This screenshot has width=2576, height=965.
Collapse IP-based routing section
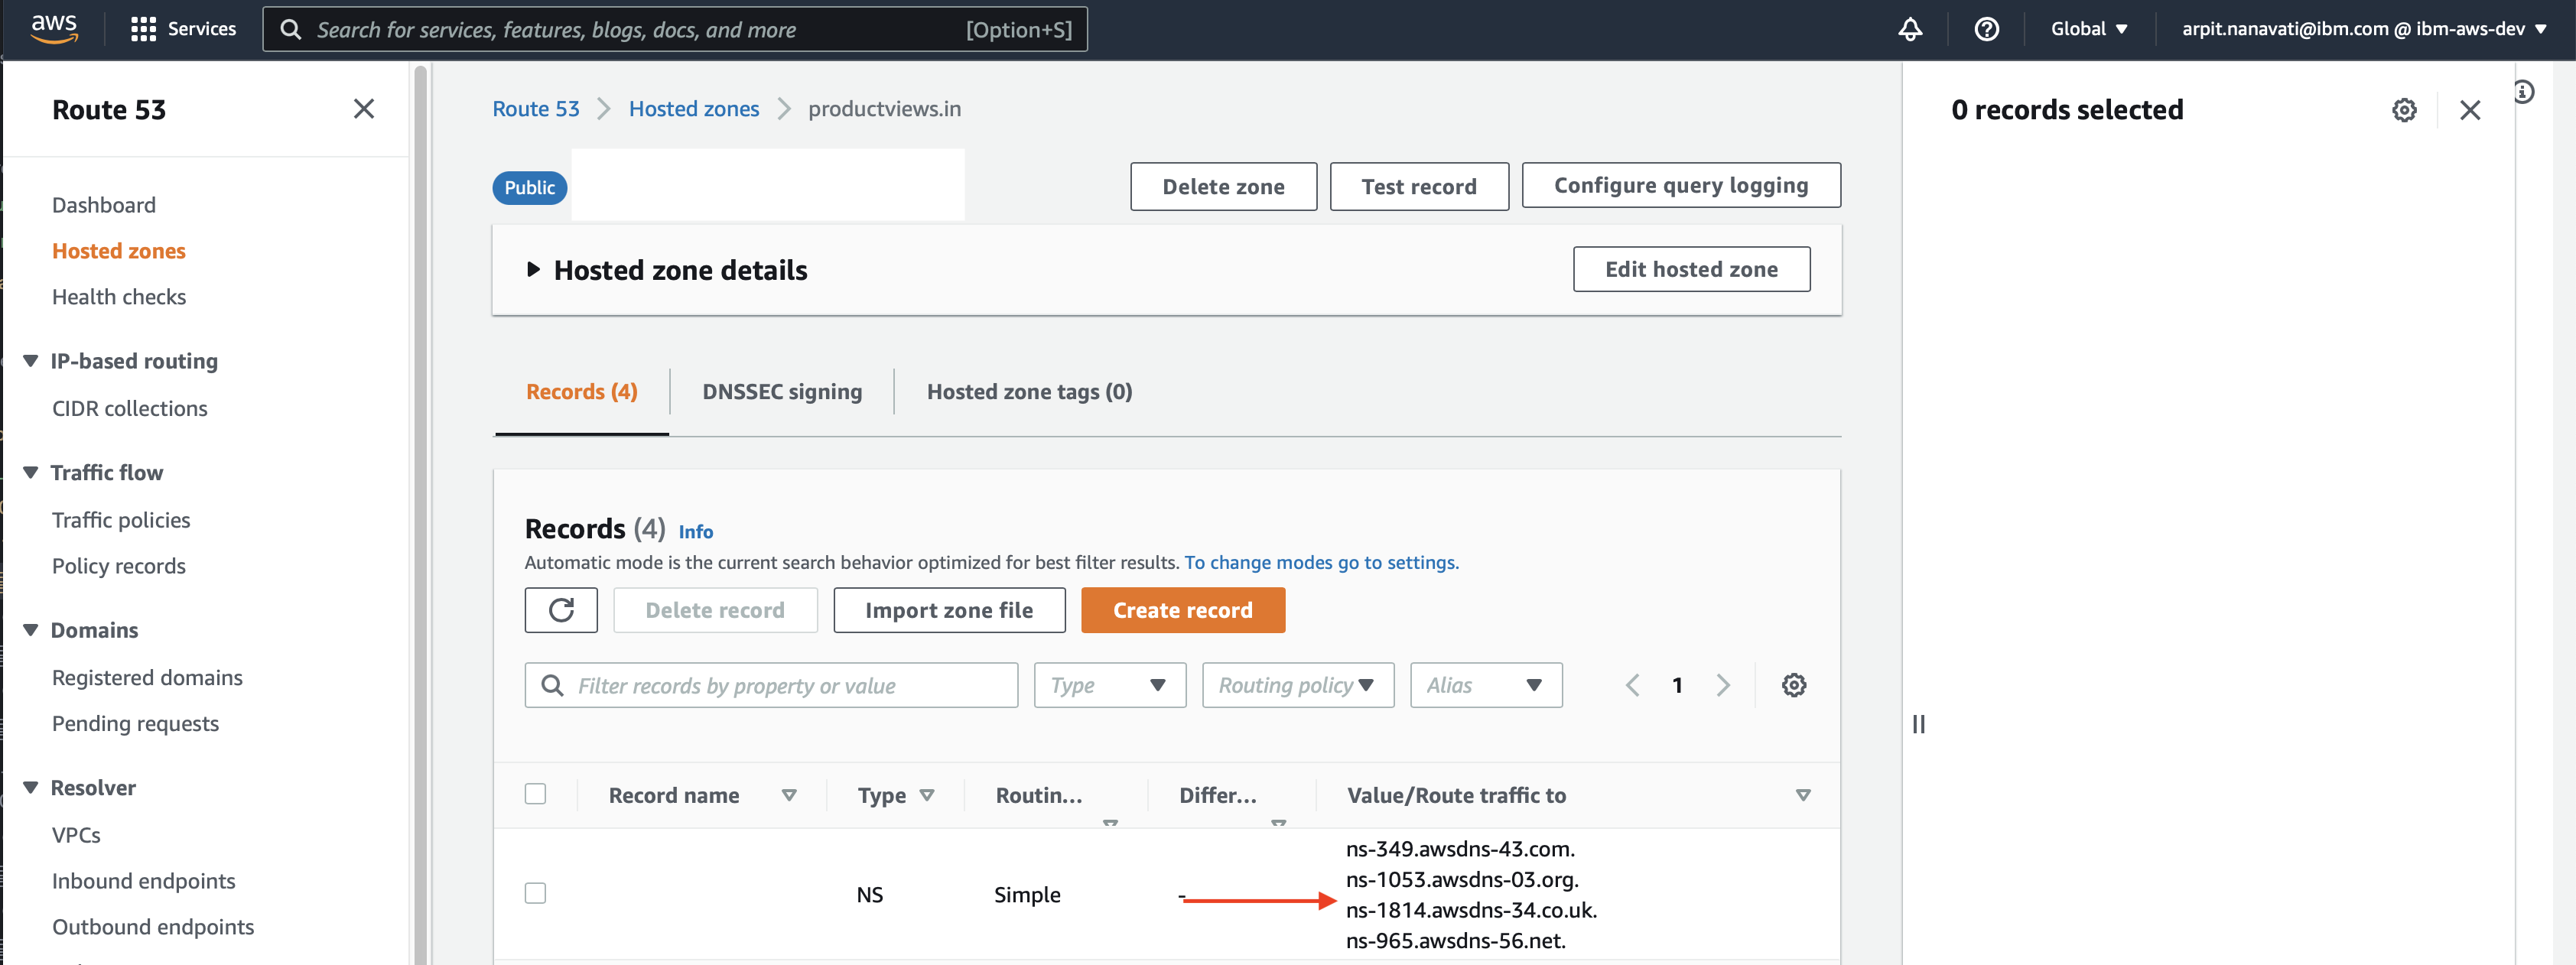click(31, 361)
